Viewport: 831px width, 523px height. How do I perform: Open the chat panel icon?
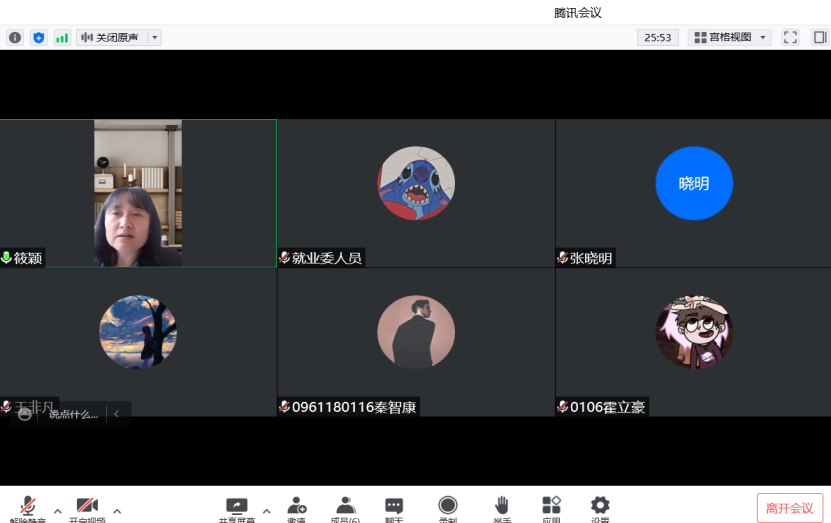coord(394,506)
